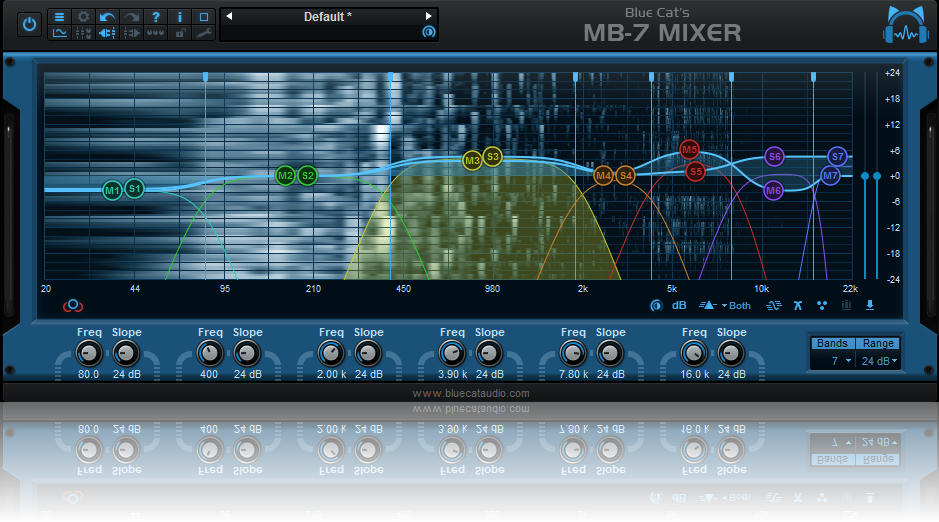
Task: Select the next preset arrow
Action: (x=429, y=16)
